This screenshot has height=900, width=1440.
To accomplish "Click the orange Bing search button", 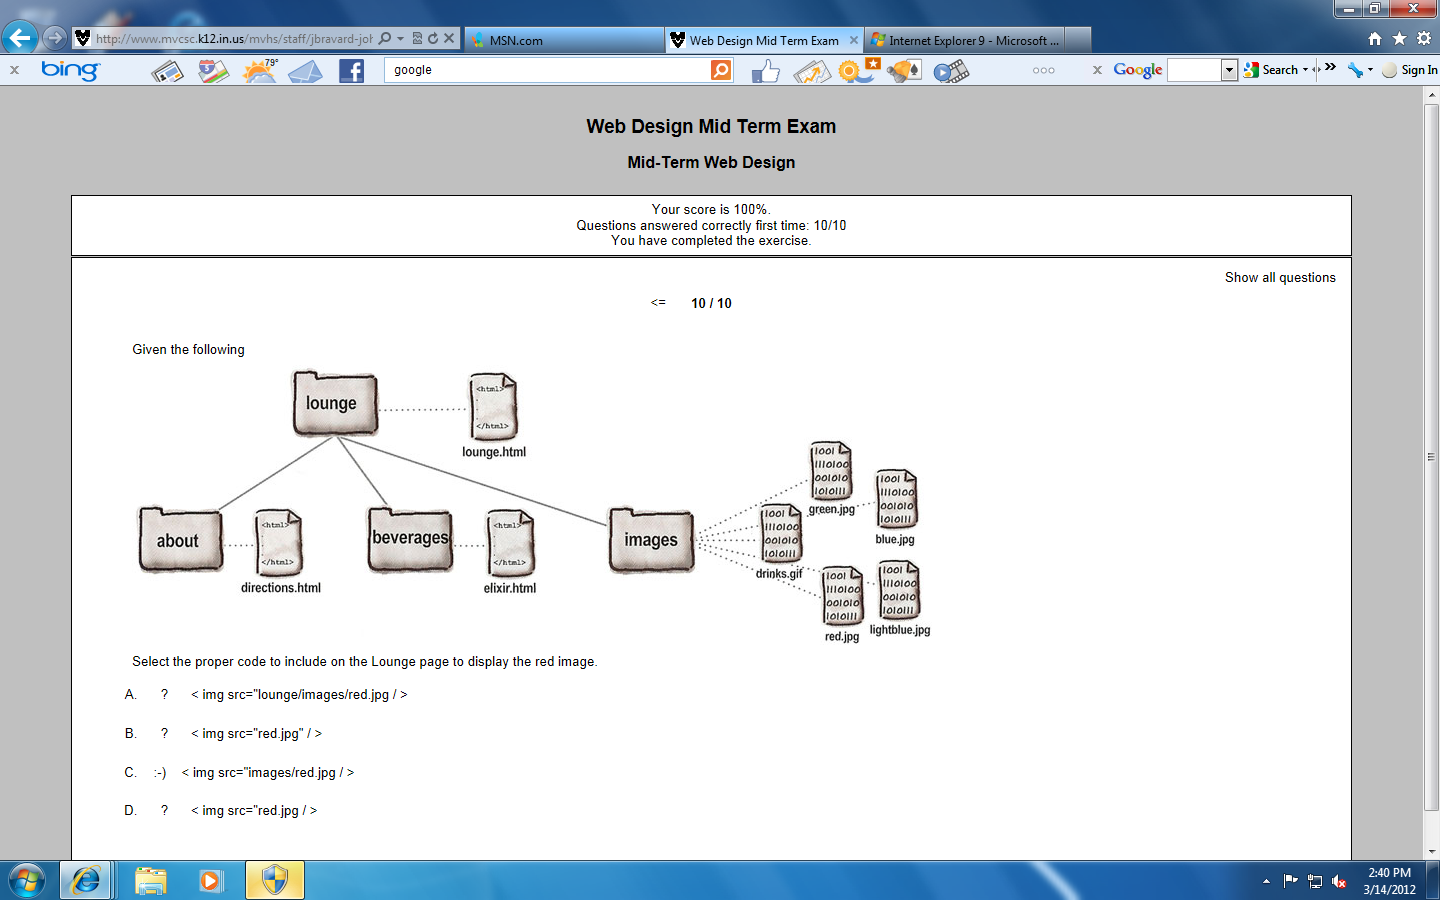I will point(721,70).
